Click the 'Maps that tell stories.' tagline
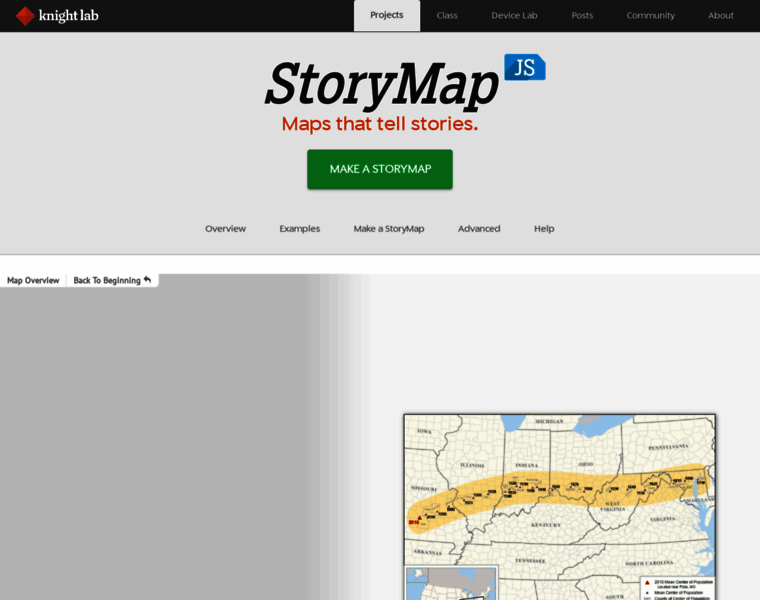The width and height of the screenshot is (760, 600). pyautogui.click(x=380, y=124)
